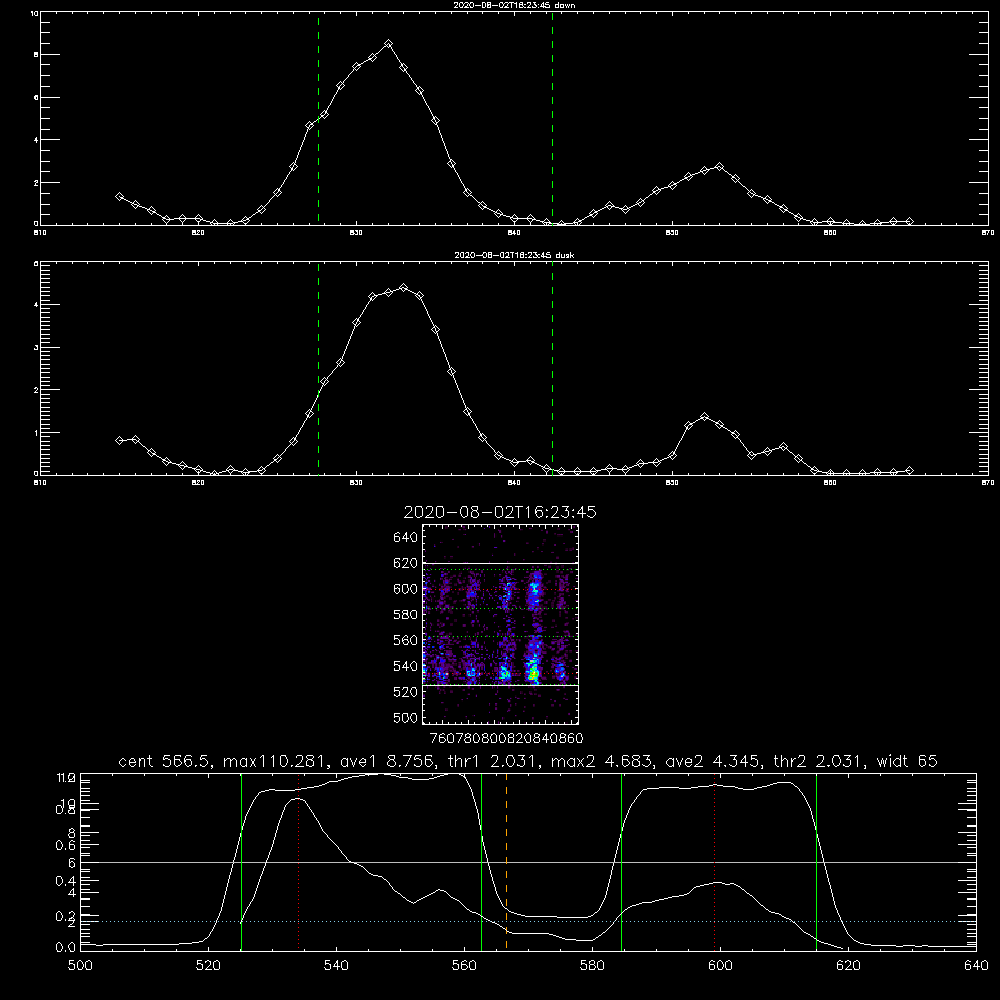Click the heat map y-axis label 520
1000x1000 pixels.
click(x=405, y=692)
